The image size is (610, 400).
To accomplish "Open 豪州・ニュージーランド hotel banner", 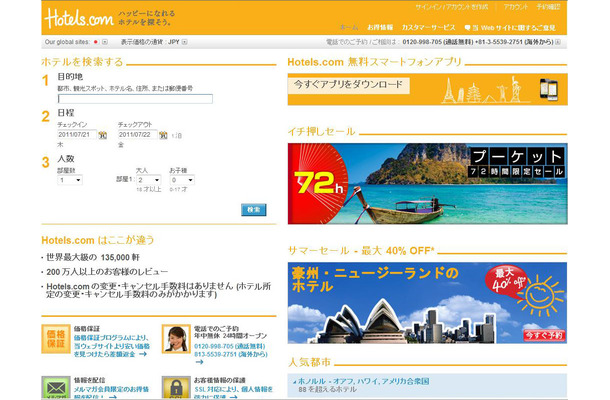I will 428,303.
